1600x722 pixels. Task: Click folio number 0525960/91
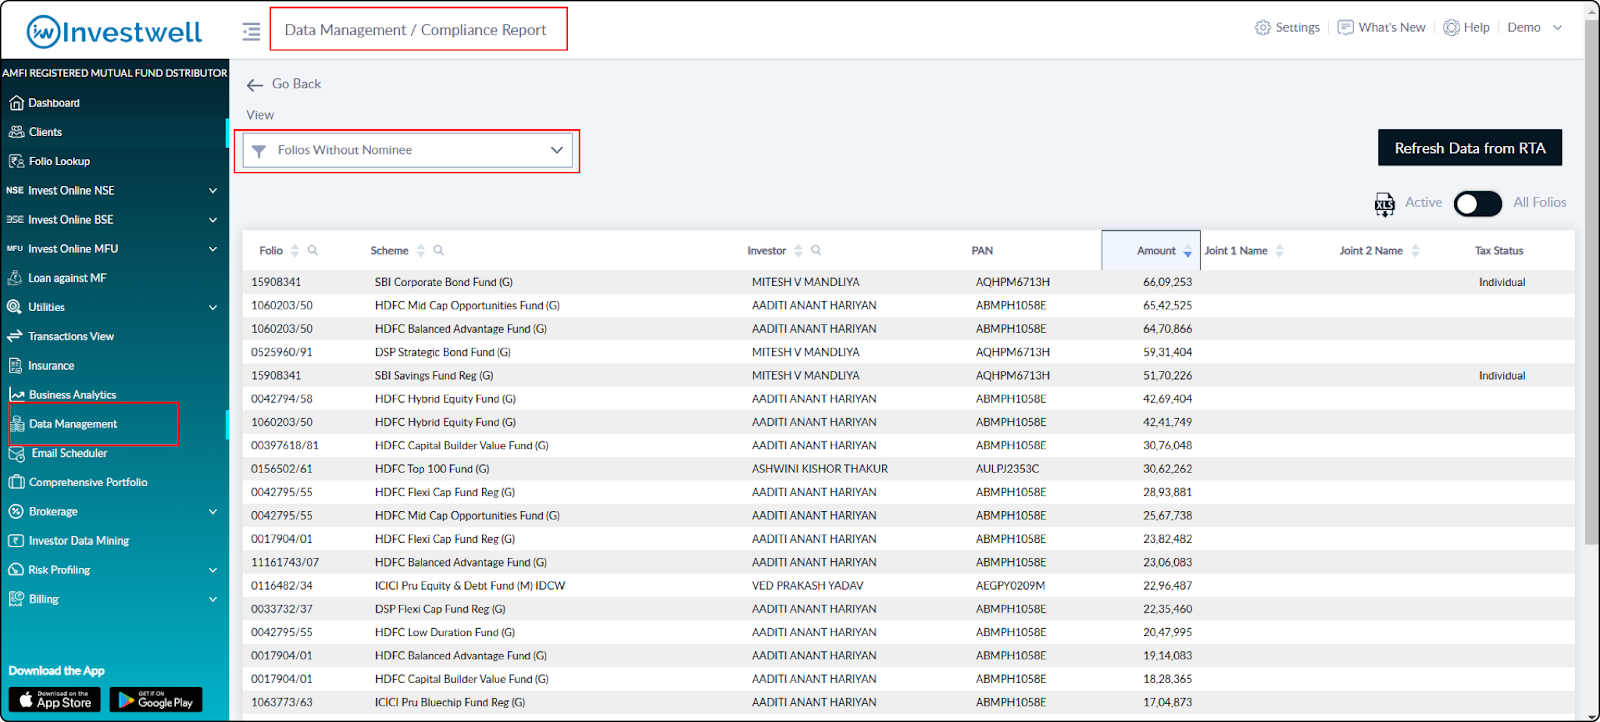pos(282,353)
